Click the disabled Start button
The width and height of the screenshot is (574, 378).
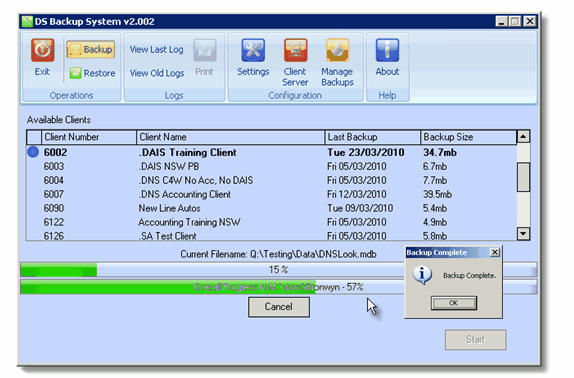coord(476,340)
